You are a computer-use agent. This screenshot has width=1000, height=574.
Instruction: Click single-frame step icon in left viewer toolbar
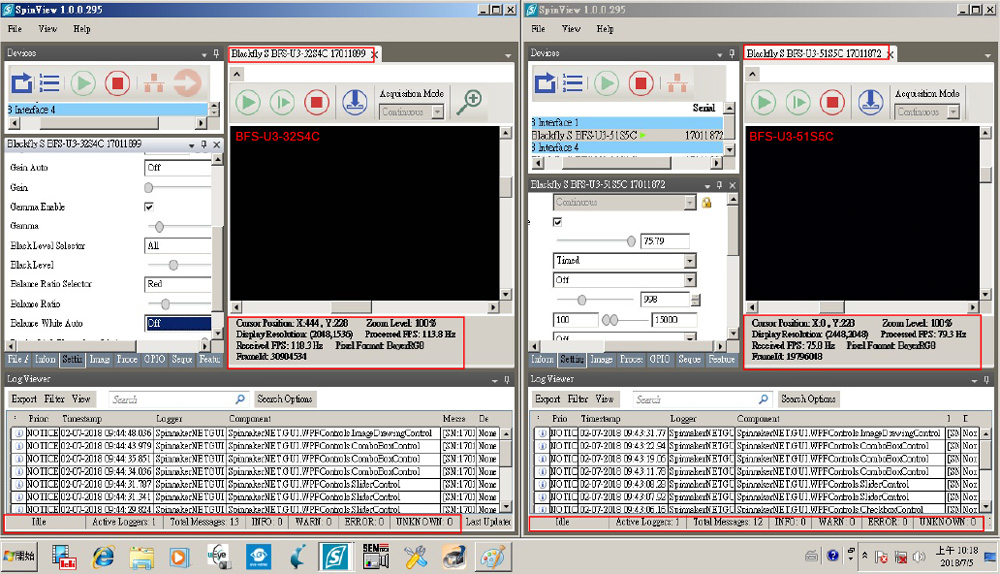point(283,101)
